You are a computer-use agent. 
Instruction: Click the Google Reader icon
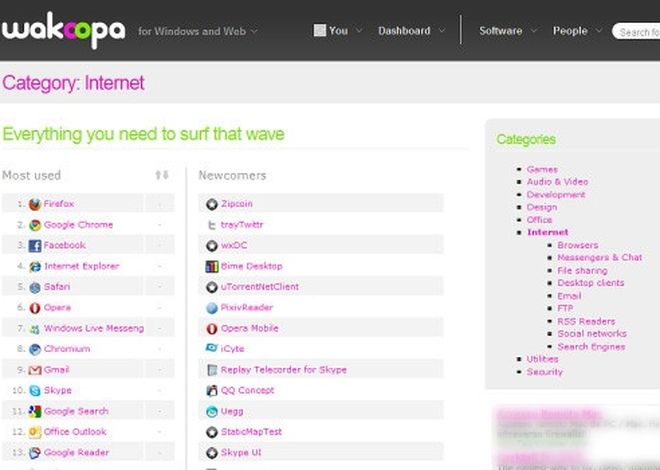(x=35, y=453)
